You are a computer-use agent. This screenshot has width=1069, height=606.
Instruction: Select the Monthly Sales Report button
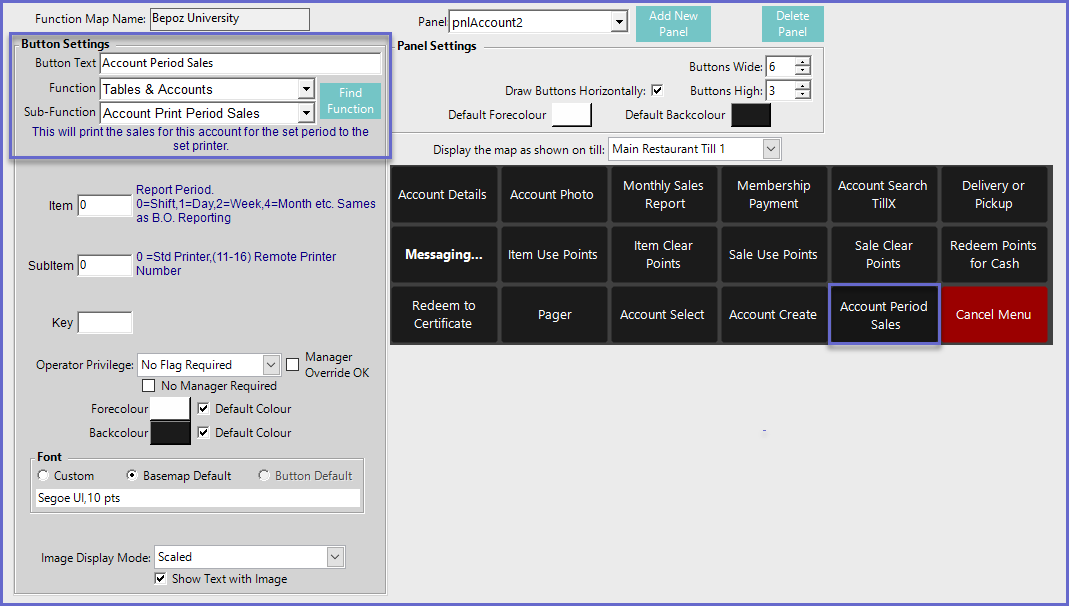[x=663, y=195]
